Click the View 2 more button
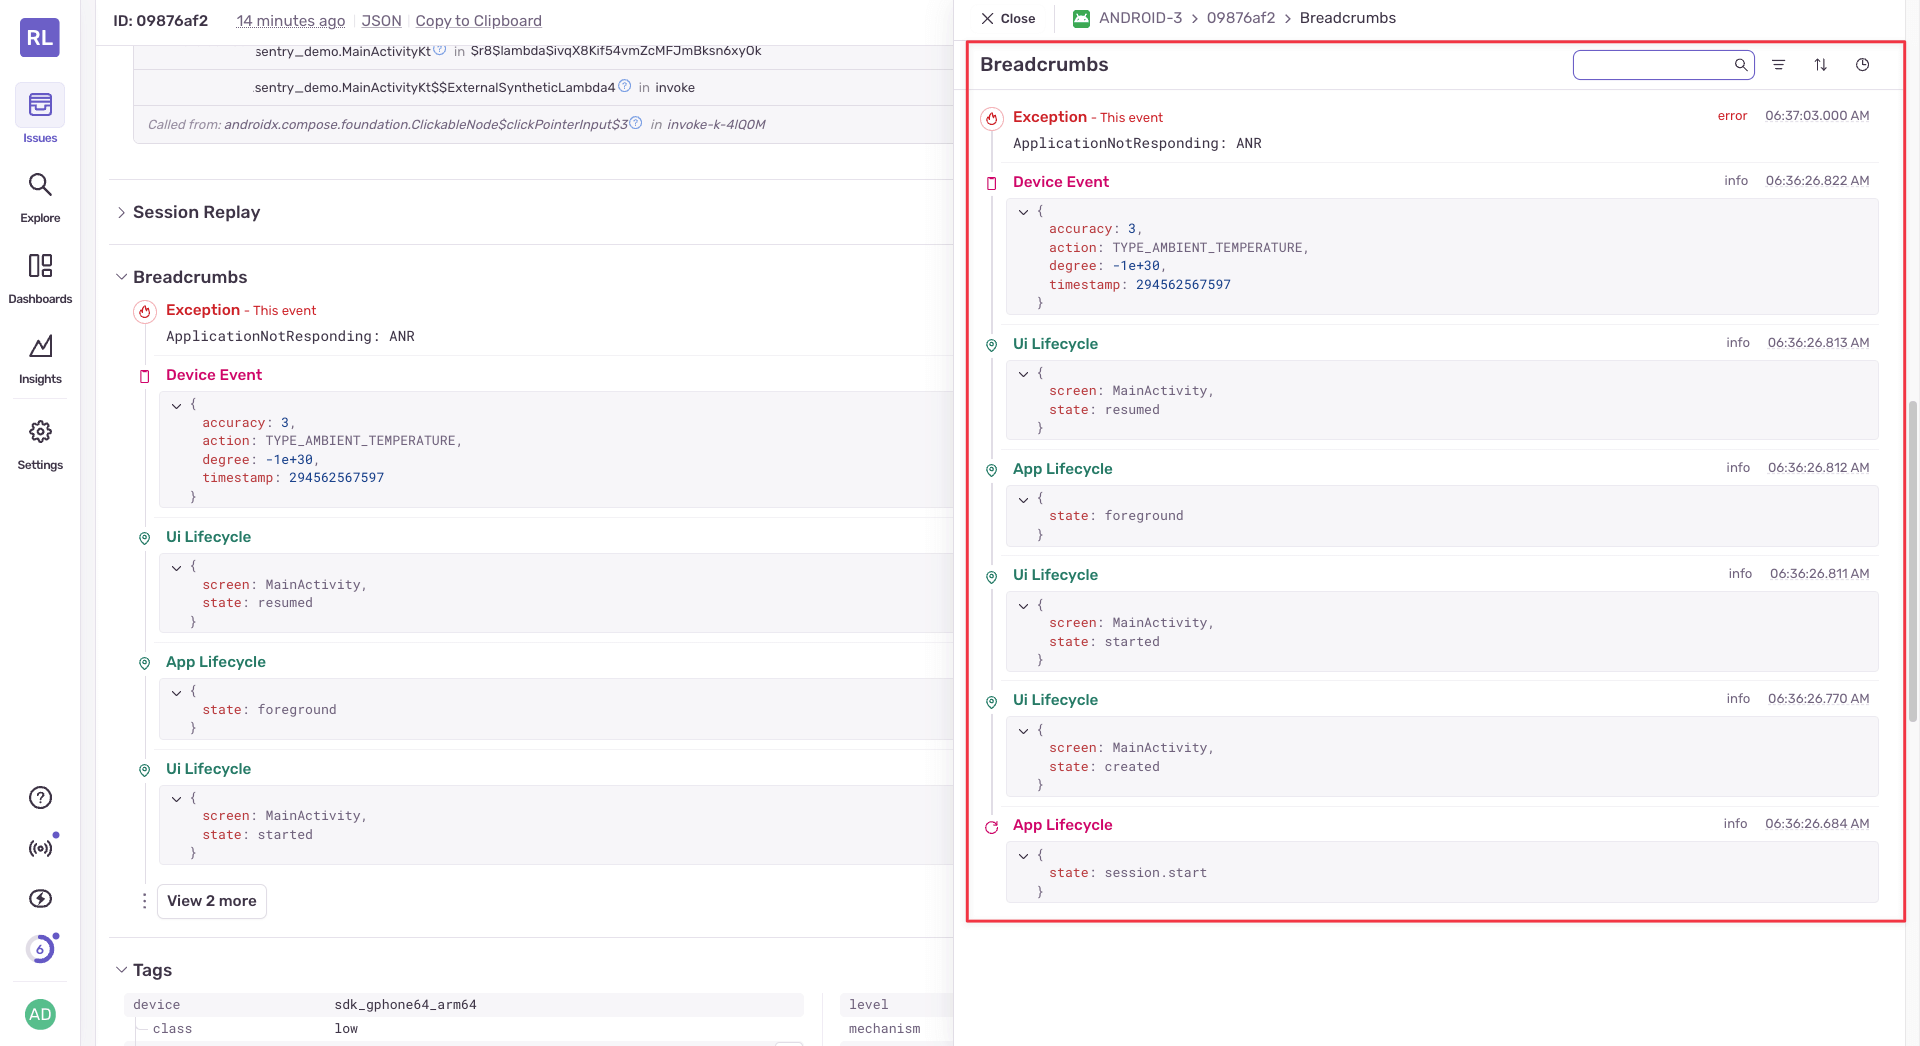The width and height of the screenshot is (1920, 1046). click(x=211, y=901)
